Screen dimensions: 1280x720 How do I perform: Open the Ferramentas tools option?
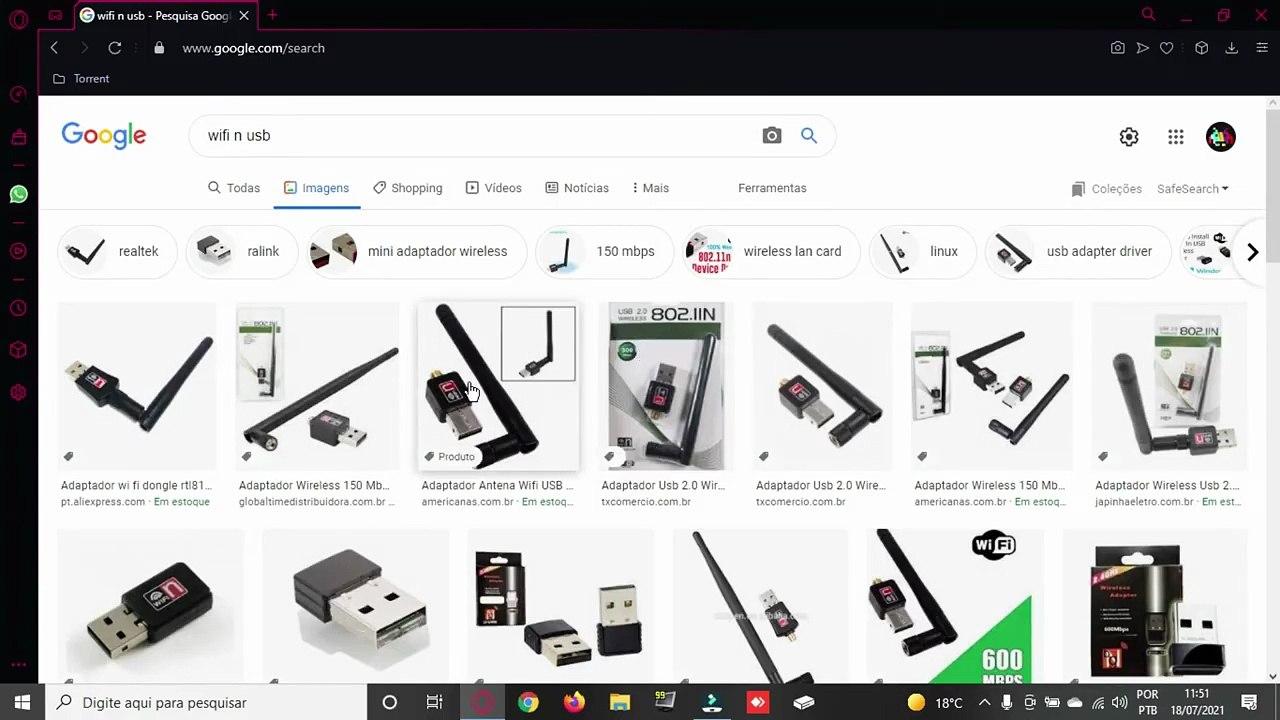[772, 188]
